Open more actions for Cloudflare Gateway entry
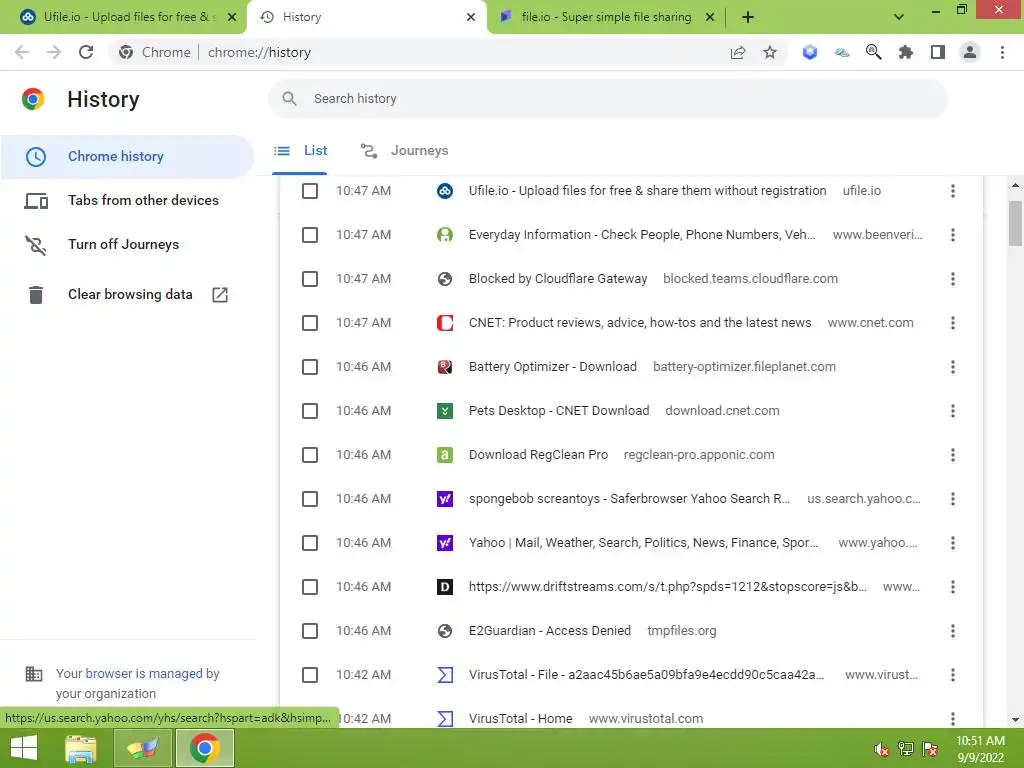 pos(953,279)
